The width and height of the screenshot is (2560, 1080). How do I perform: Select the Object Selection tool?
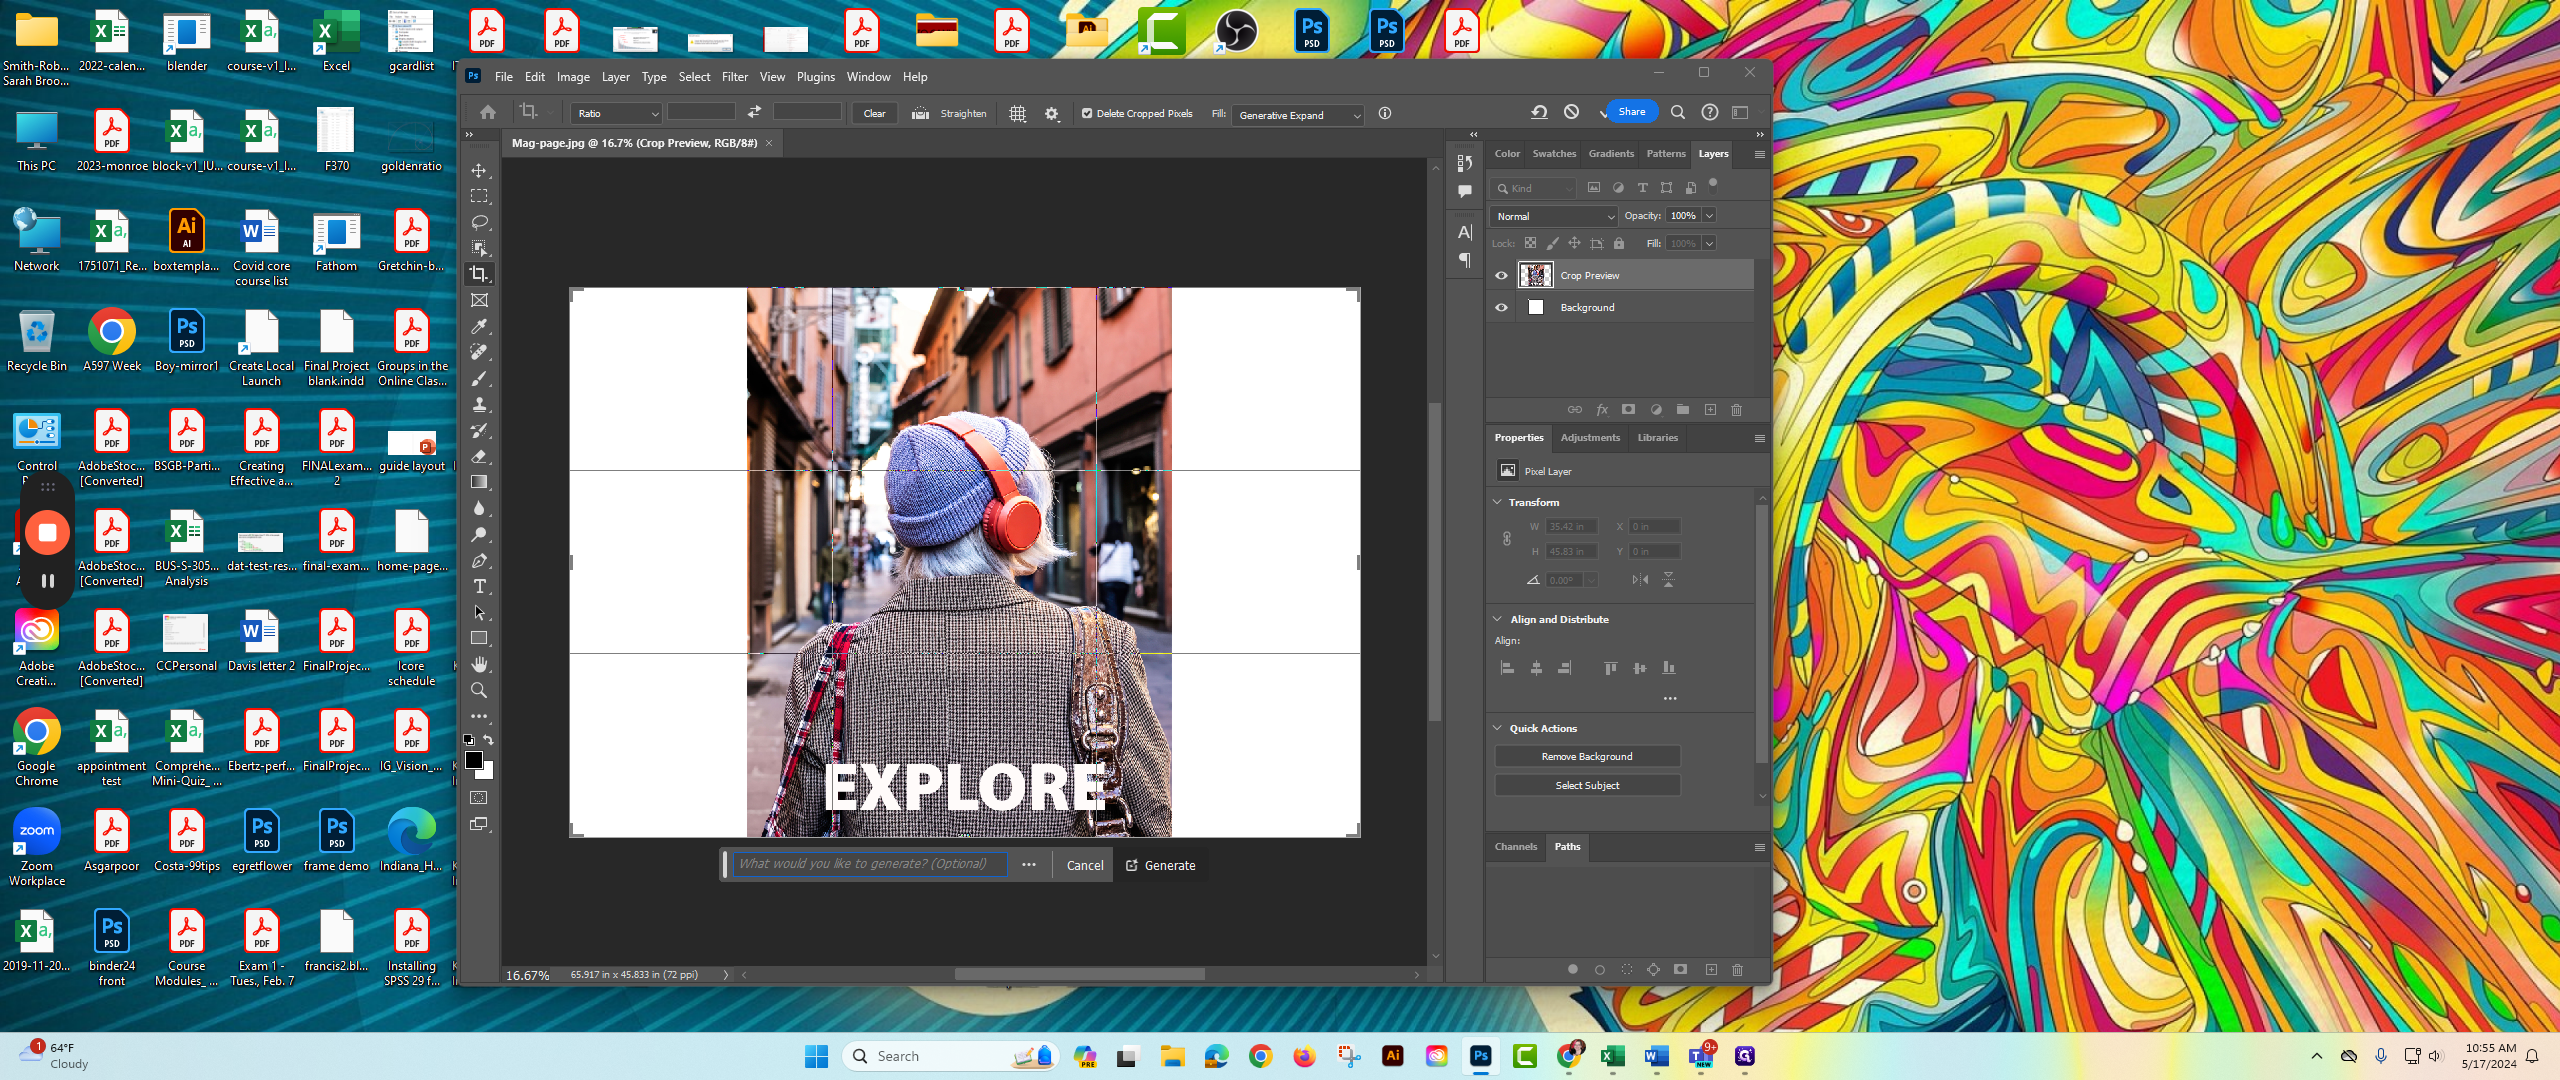[479, 248]
